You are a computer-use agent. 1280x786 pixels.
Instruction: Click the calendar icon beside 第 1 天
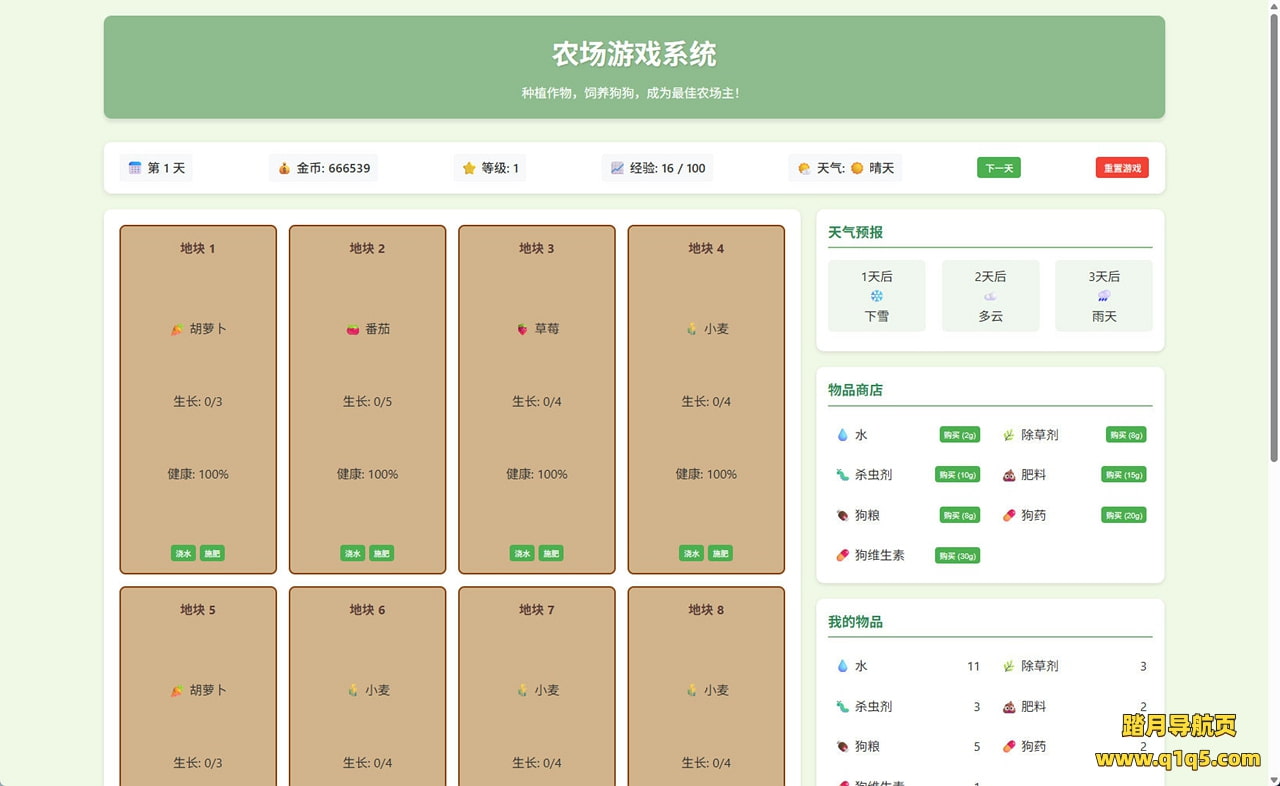(135, 168)
